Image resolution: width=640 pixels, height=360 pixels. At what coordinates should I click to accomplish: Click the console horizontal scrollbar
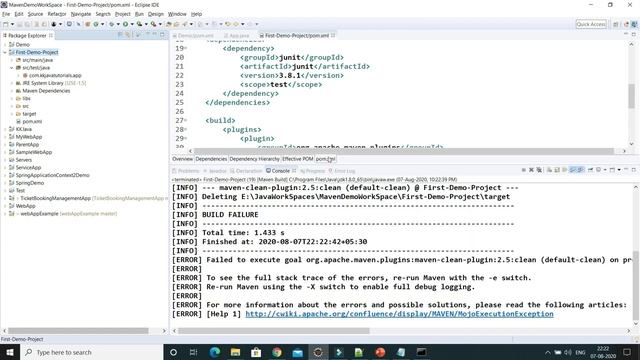coord(273,331)
